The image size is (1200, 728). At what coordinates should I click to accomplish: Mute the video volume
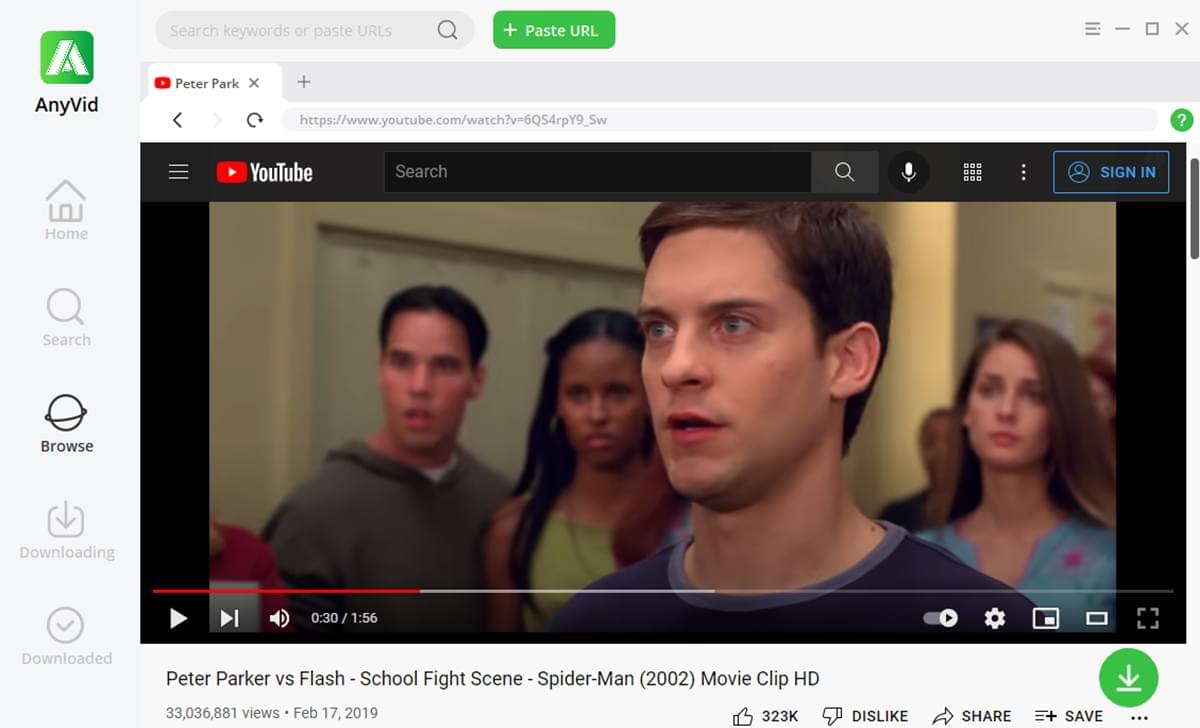[x=280, y=618]
